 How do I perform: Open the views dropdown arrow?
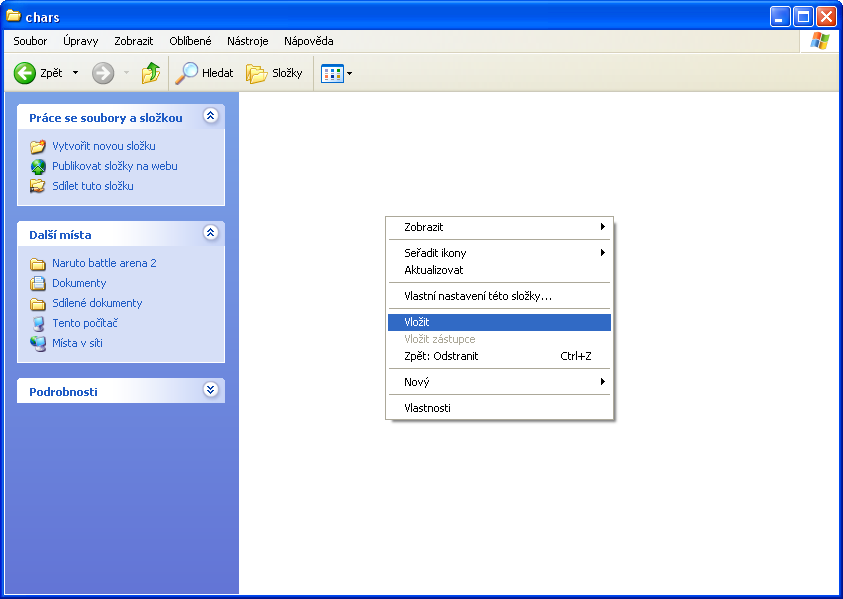pyautogui.click(x=349, y=73)
